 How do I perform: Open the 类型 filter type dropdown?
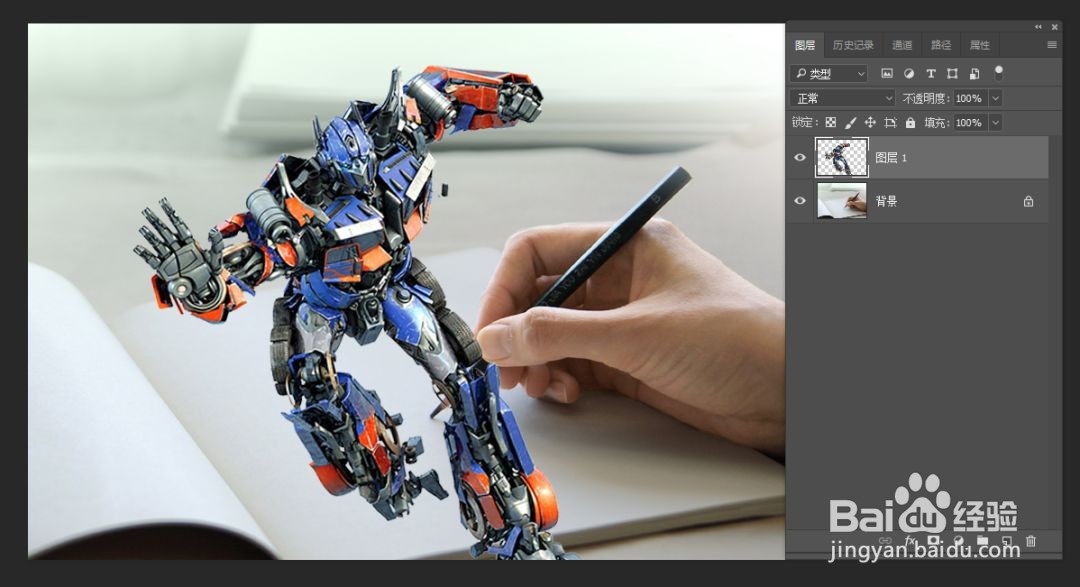coord(829,73)
